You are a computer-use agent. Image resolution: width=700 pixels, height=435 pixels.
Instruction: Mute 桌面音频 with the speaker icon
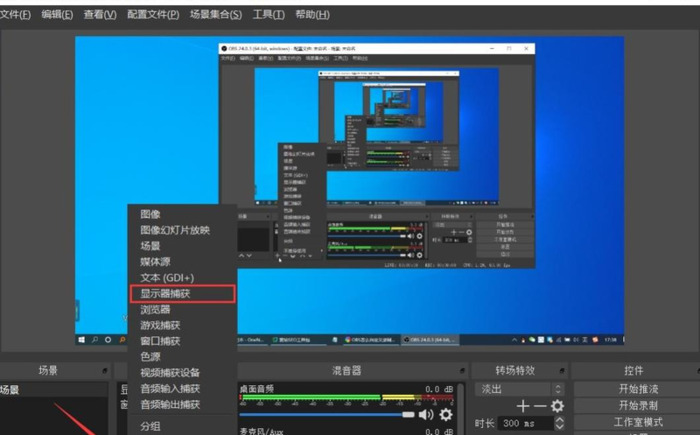point(426,415)
